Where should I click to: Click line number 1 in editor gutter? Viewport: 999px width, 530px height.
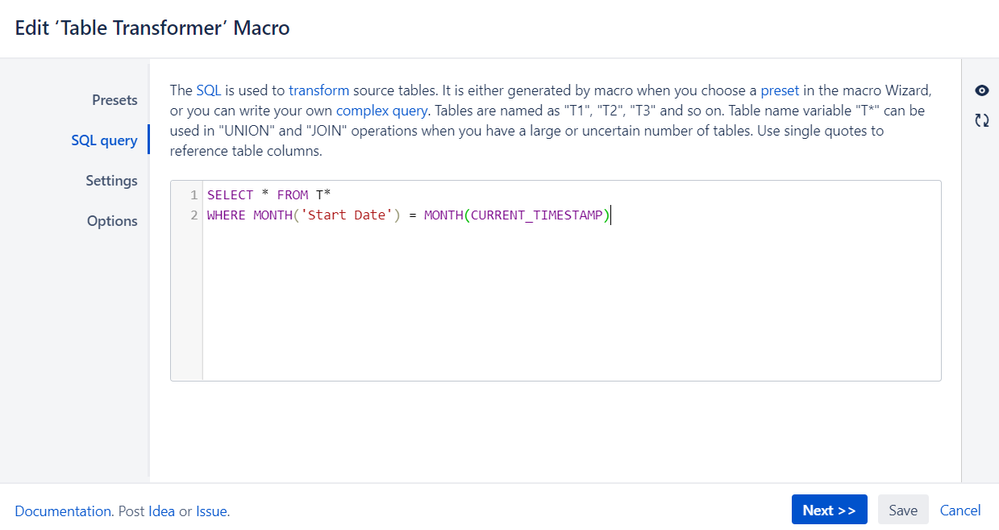click(194, 195)
